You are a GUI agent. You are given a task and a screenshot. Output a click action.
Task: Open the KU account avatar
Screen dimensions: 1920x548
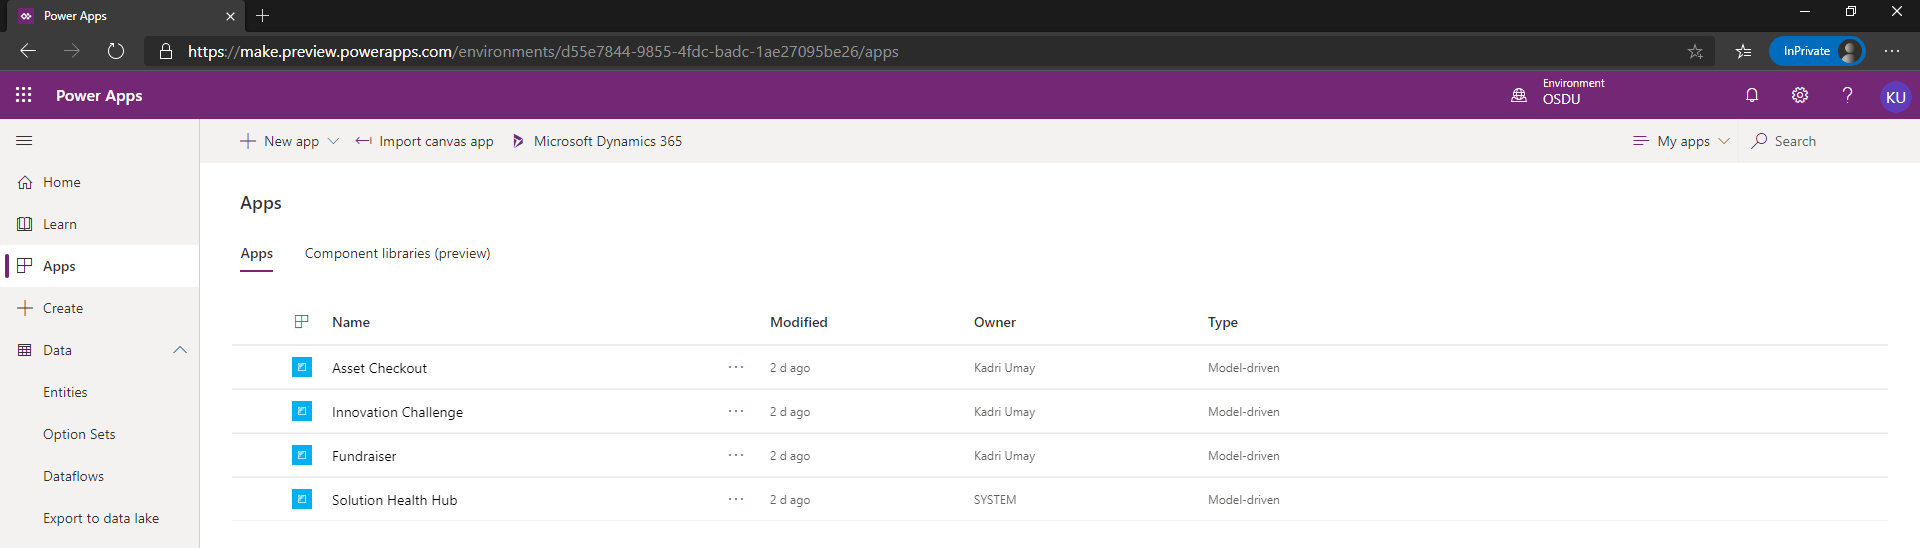tap(1895, 97)
